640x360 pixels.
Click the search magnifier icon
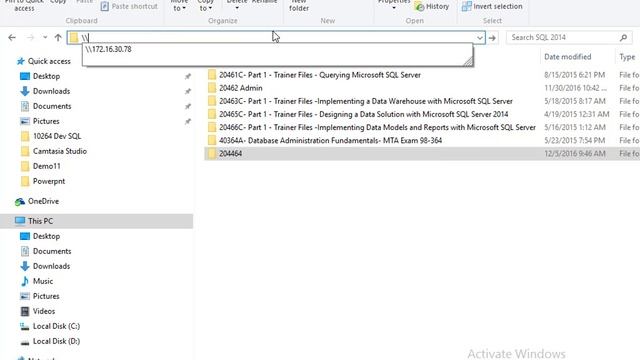(623, 38)
